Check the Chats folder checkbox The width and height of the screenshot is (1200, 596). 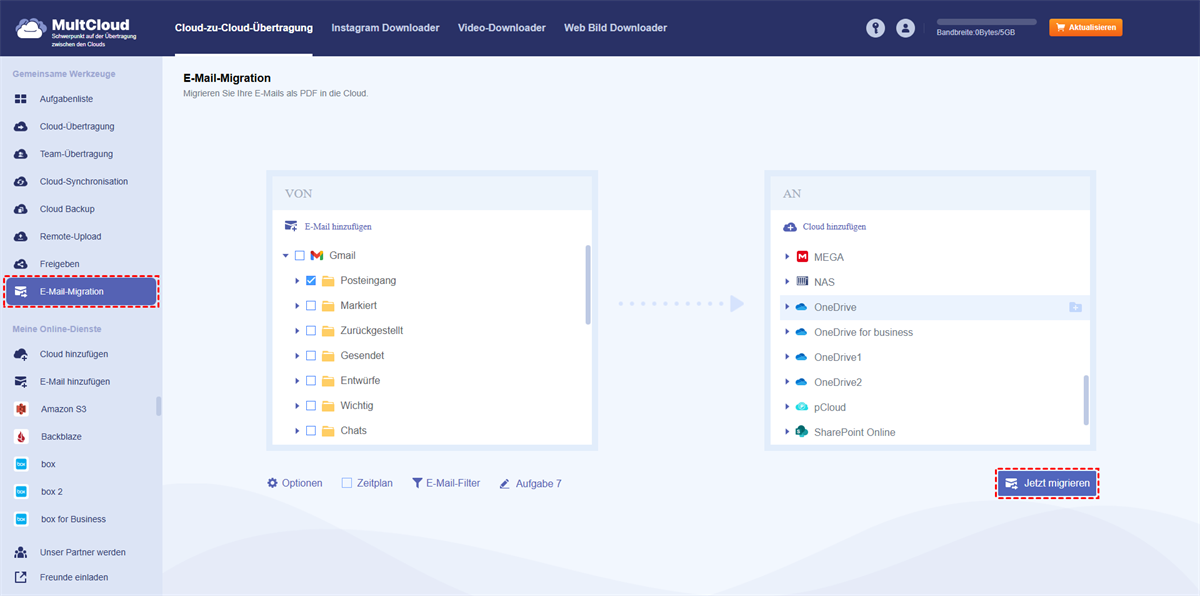point(311,431)
